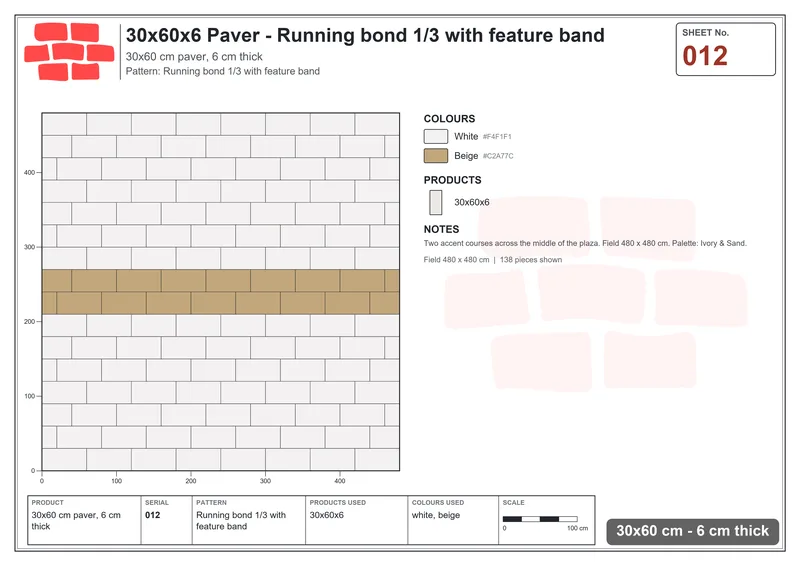Image resolution: width=800 pixels, height=566 pixels.
Task: Click 'Pattern: Running bond 1/3 with feature band'
Action: tap(222, 71)
